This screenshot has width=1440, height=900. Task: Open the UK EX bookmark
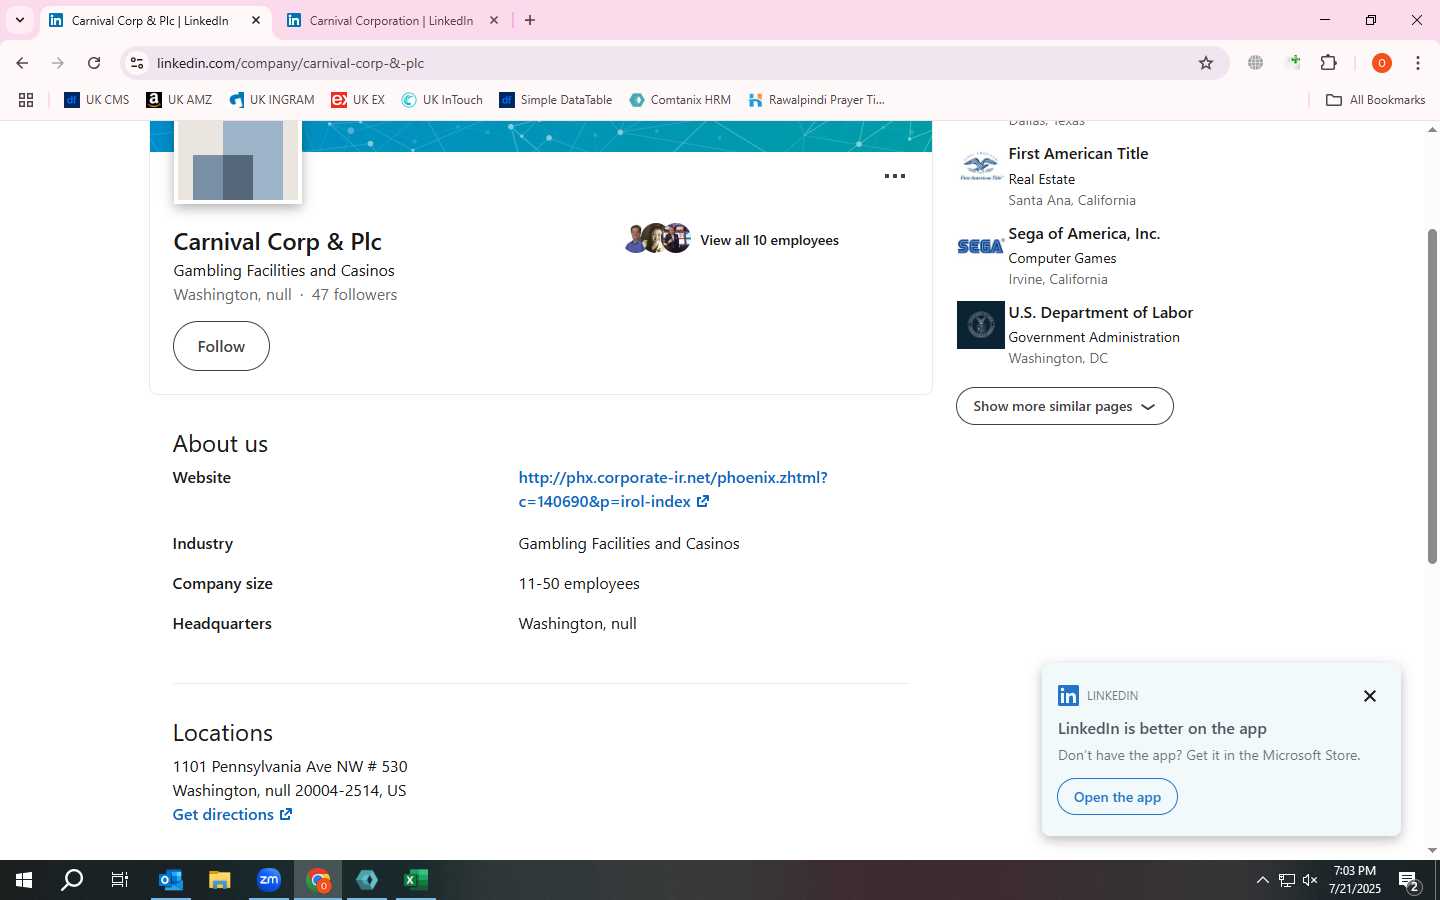click(x=358, y=100)
